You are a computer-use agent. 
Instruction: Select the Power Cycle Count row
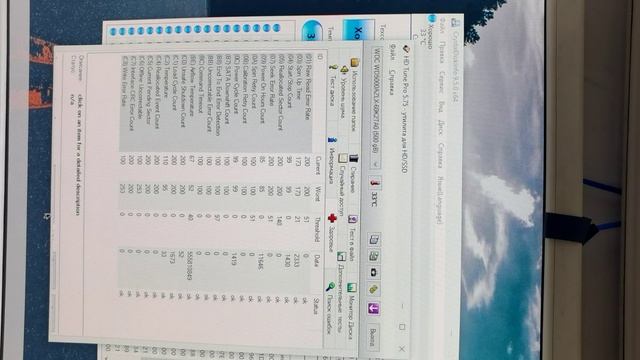click(x=236, y=180)
